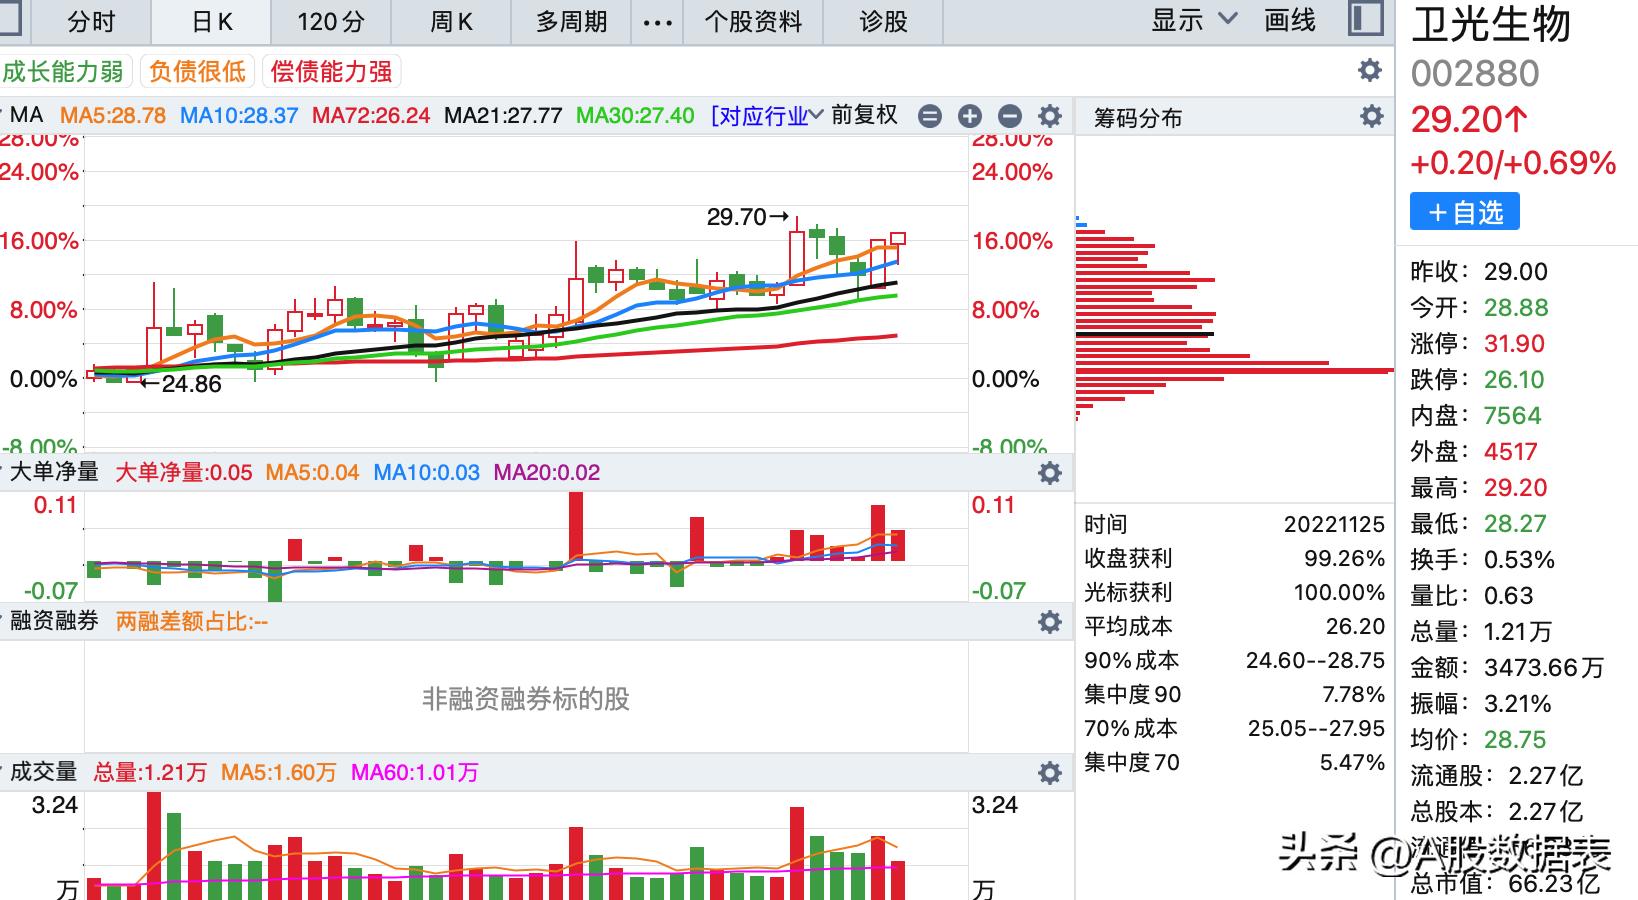Click the latest candlestick on K-line chart

(x=897, y=239)
